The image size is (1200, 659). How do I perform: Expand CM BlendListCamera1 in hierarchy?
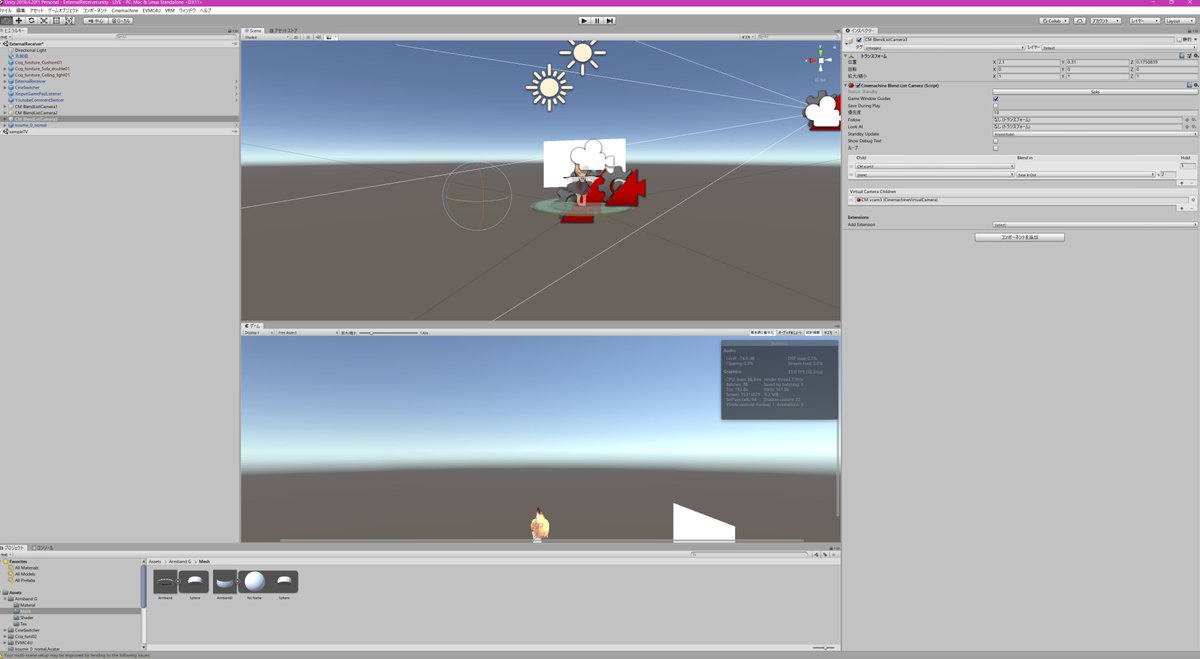[4, 107]
